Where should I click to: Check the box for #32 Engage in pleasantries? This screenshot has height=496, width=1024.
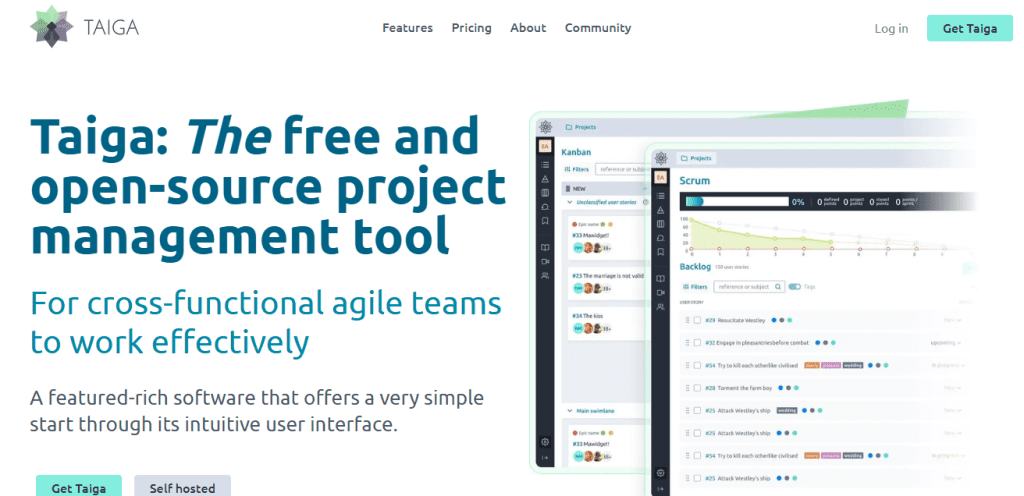coord(697,343)
